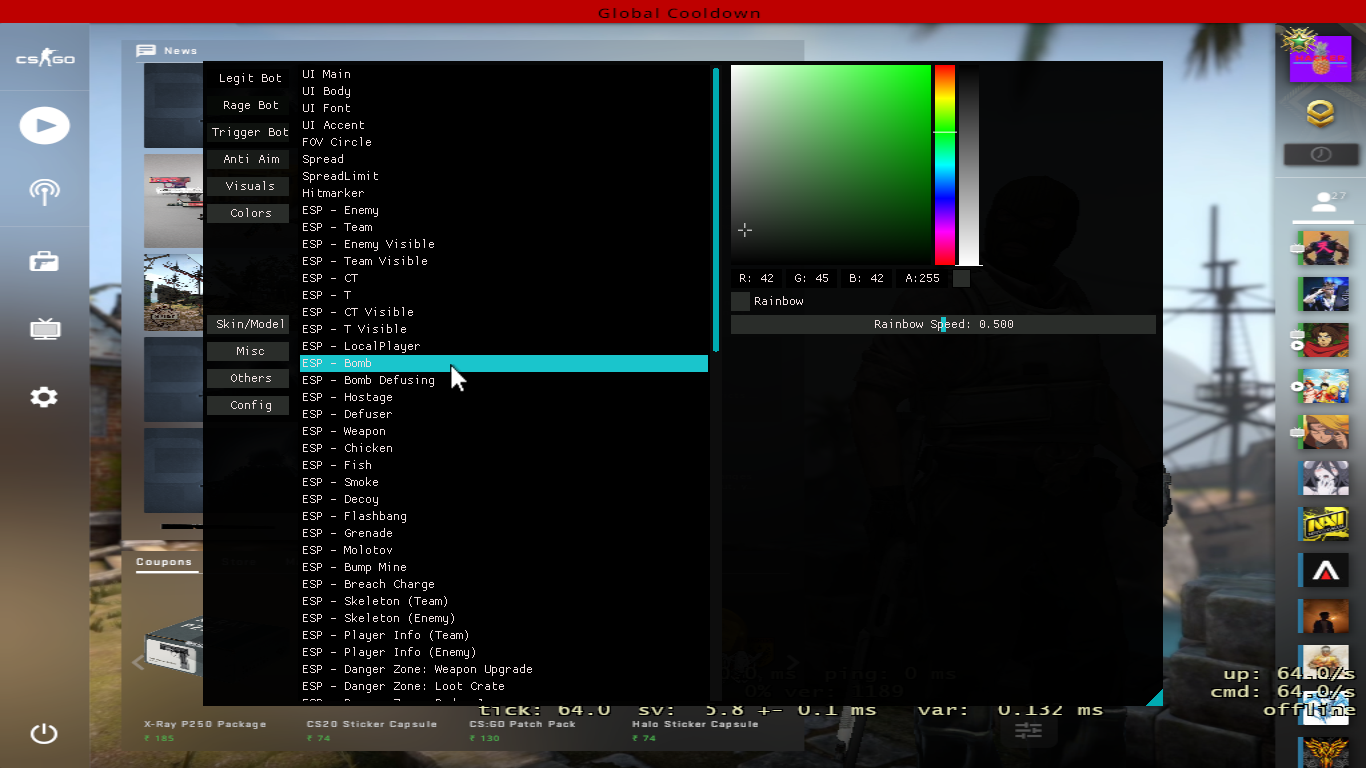The width and height of the screenshot is (1366, 768).
Task: Open the inventory briefcase icon
Action: 44,262
